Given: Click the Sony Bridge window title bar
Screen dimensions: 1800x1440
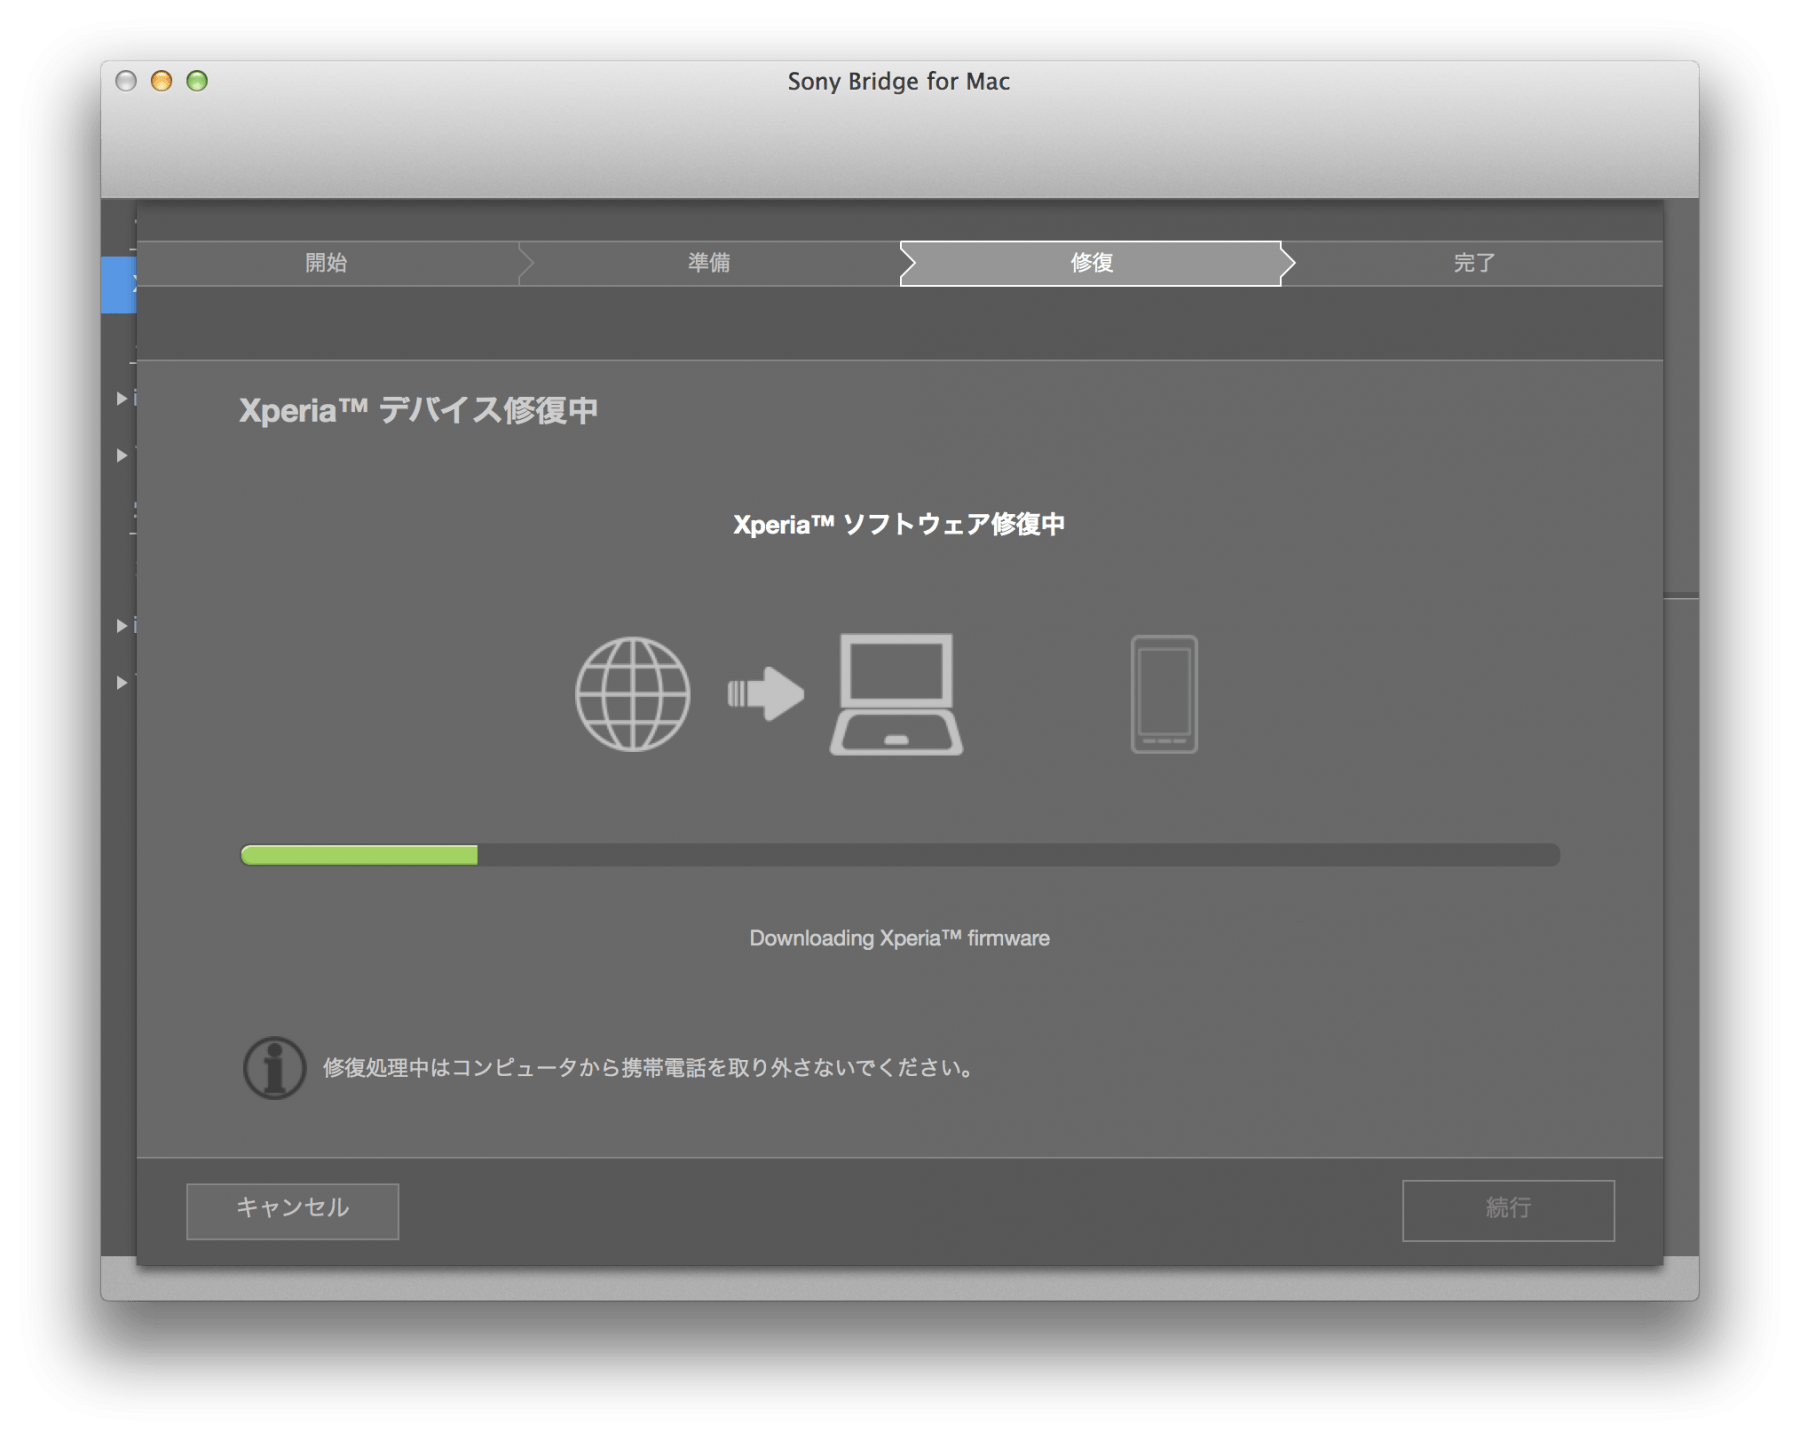Looking at the screenshot, I should (897, 81).
